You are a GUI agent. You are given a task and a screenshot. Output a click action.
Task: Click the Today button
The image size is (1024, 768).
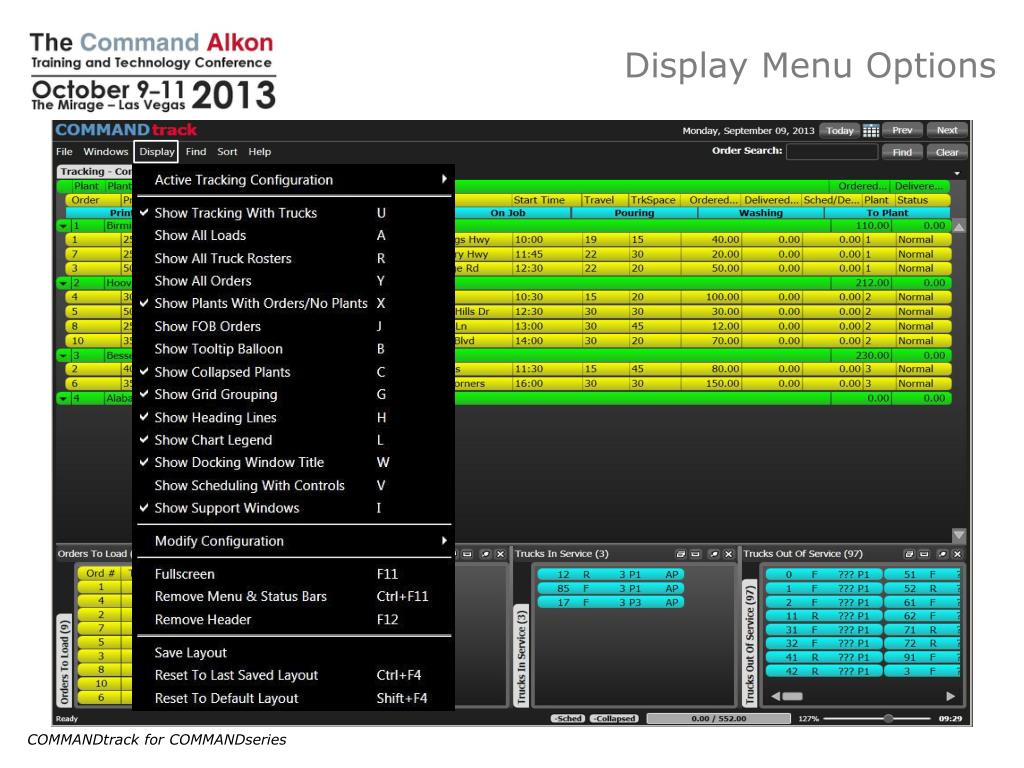[840, 131]
